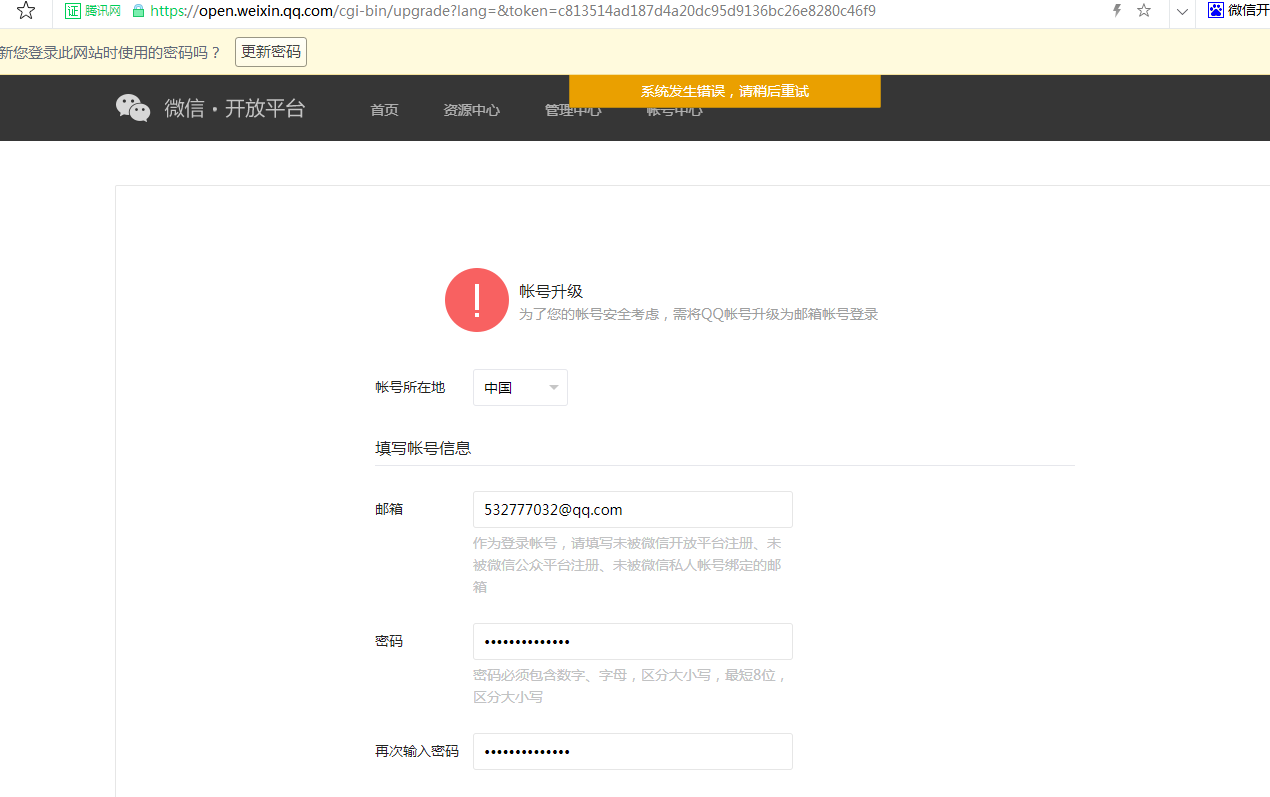Click the 帐号所在地 label
Image resolution: width=1270 pixels, height=797 pixels.
point(410,387)
